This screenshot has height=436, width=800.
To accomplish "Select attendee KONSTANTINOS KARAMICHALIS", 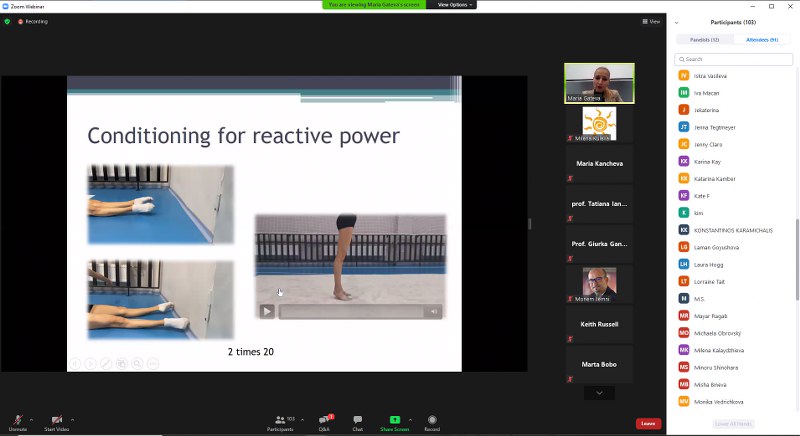I will tap(734, 230).
